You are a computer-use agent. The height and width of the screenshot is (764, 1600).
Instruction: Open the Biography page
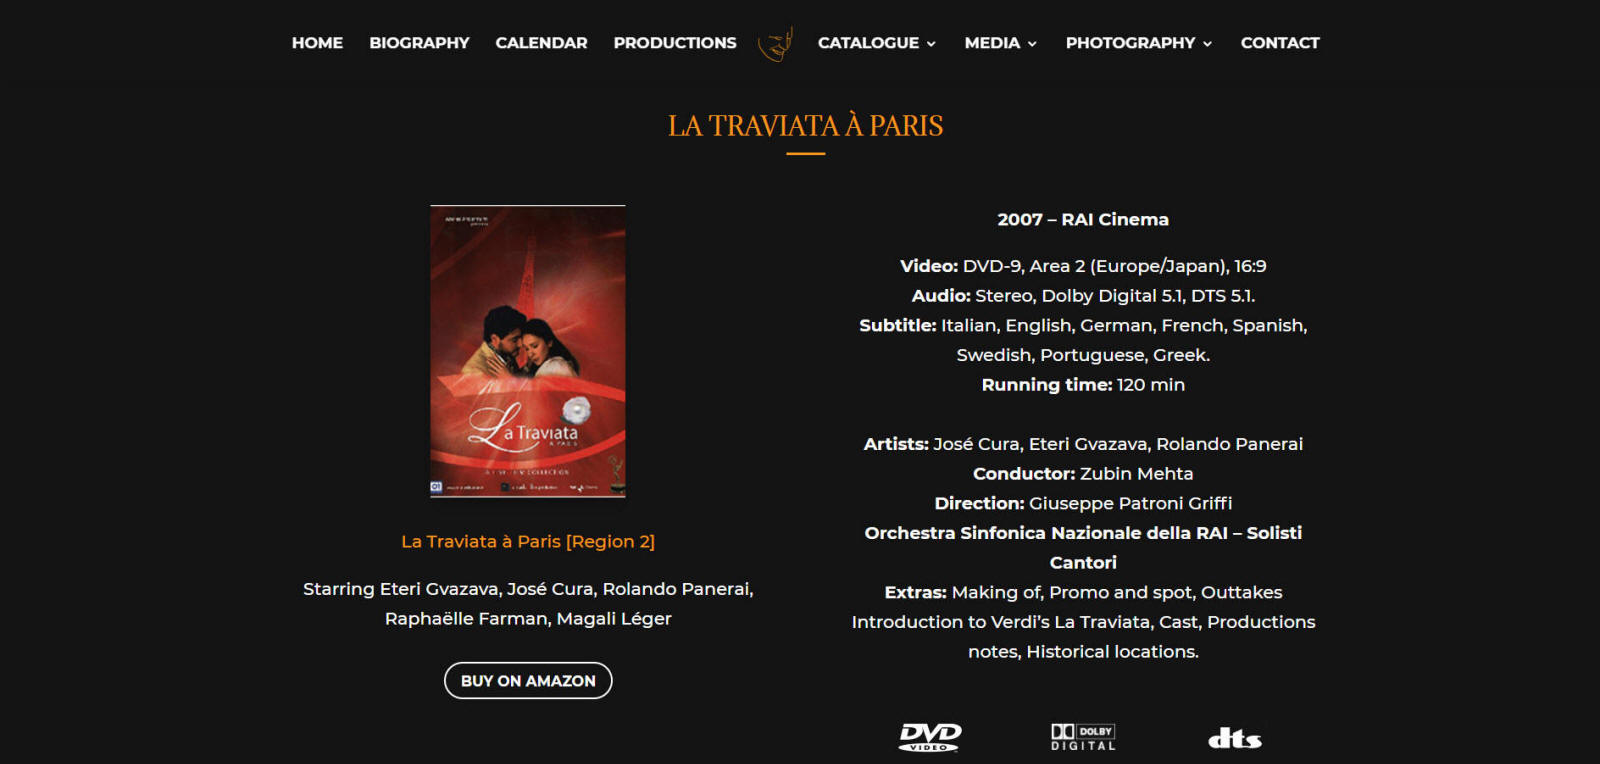click(419, 43)
